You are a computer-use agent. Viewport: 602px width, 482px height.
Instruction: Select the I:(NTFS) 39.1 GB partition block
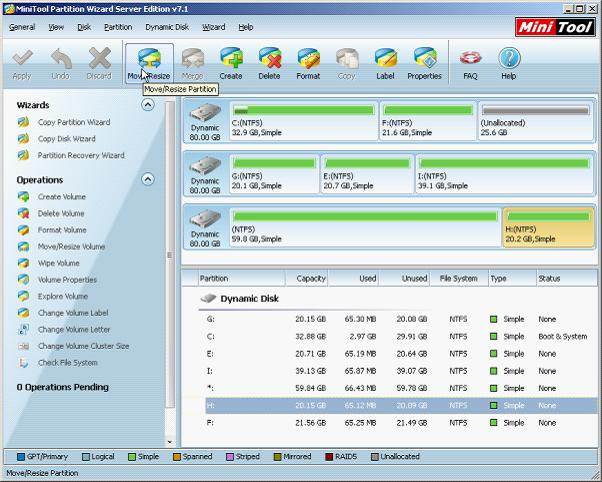[504, 174]
